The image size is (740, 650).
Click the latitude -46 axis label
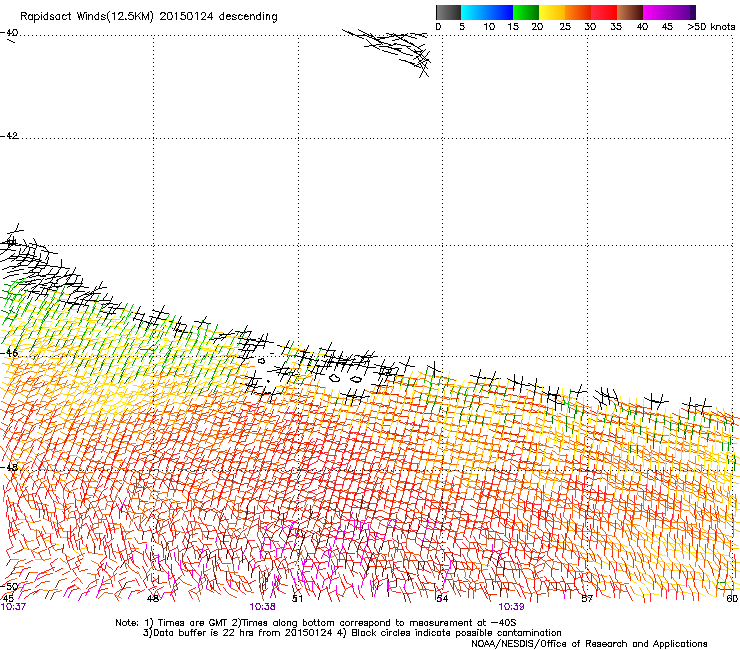pos(9,353)
